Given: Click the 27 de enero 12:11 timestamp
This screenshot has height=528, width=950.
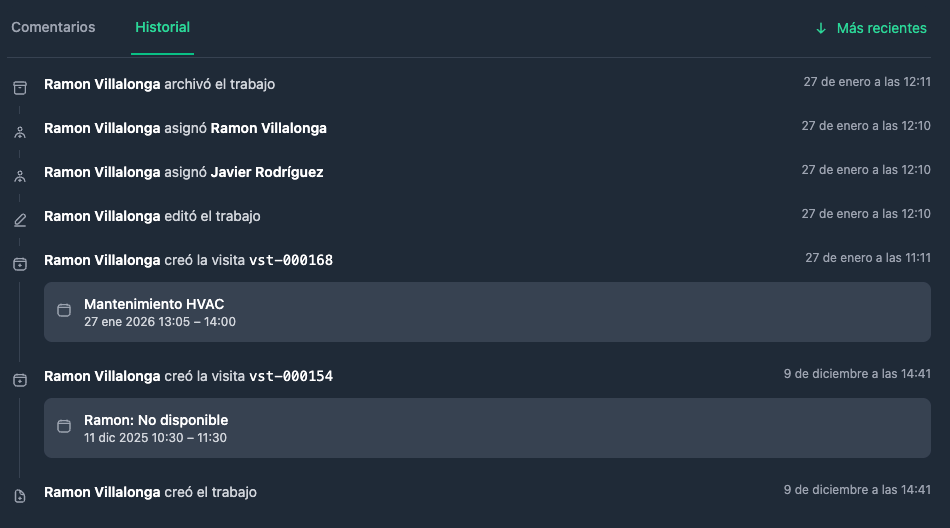Looking at the screenshot, I should tap(867, 82).
